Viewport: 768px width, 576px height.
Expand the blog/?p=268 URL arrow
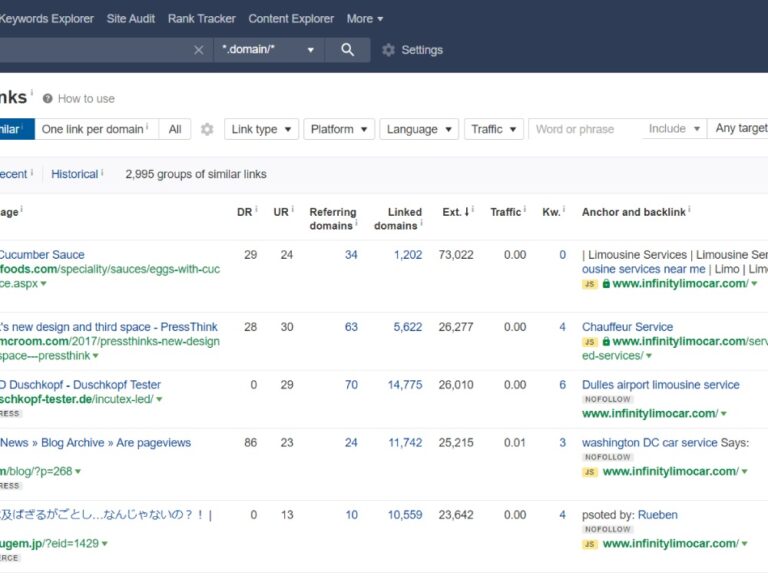click(78, 471)
